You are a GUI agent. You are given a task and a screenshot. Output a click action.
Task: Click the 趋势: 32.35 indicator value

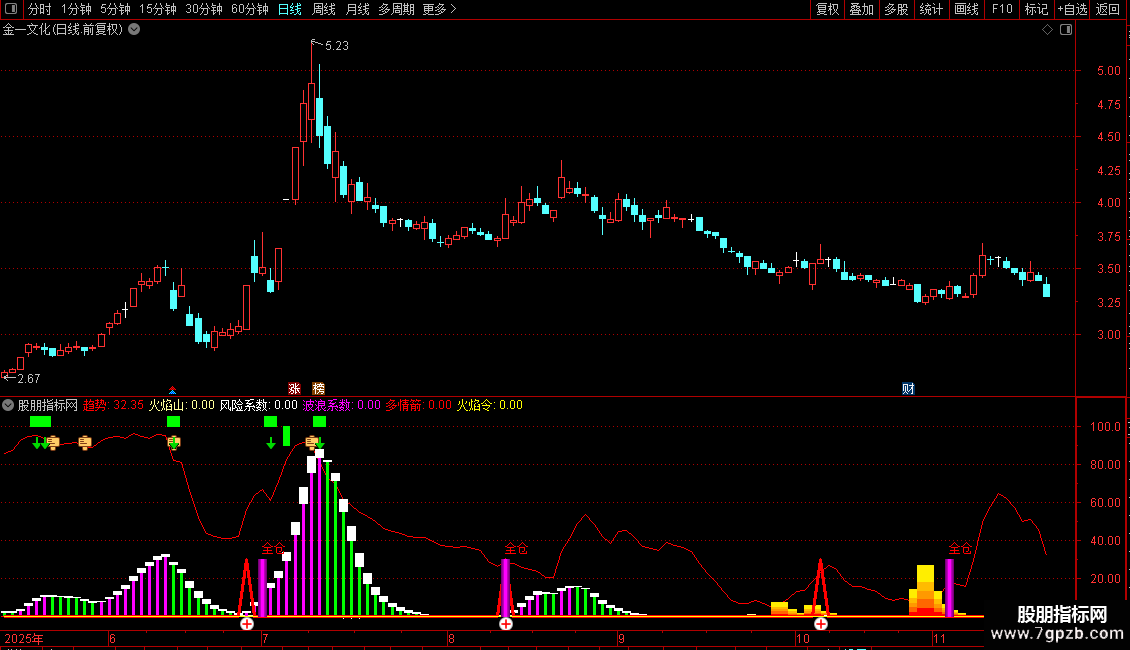click(113, 405)
